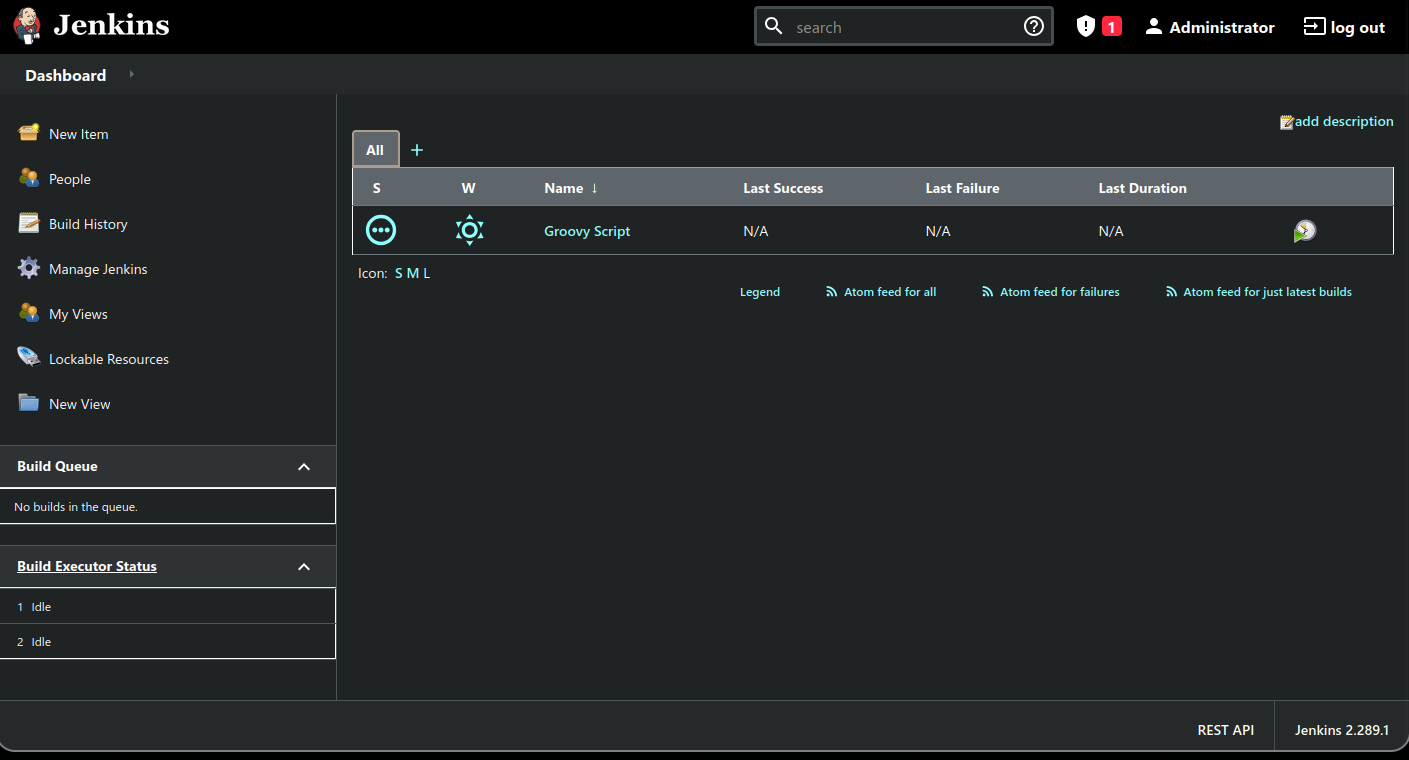
Task: Open Manage Jenkins link
Action: [x=98, y=269]
